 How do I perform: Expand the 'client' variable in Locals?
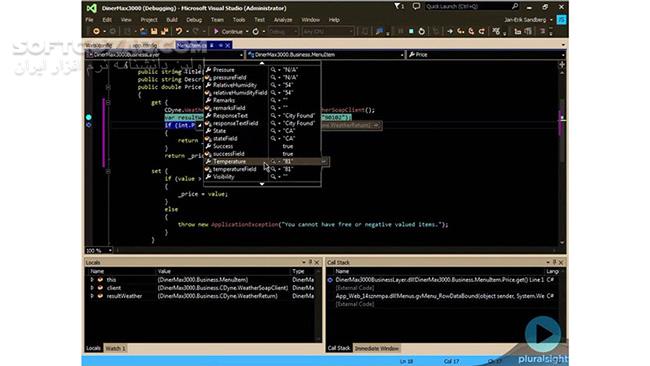pyautogui.click(x=92, y=288)
